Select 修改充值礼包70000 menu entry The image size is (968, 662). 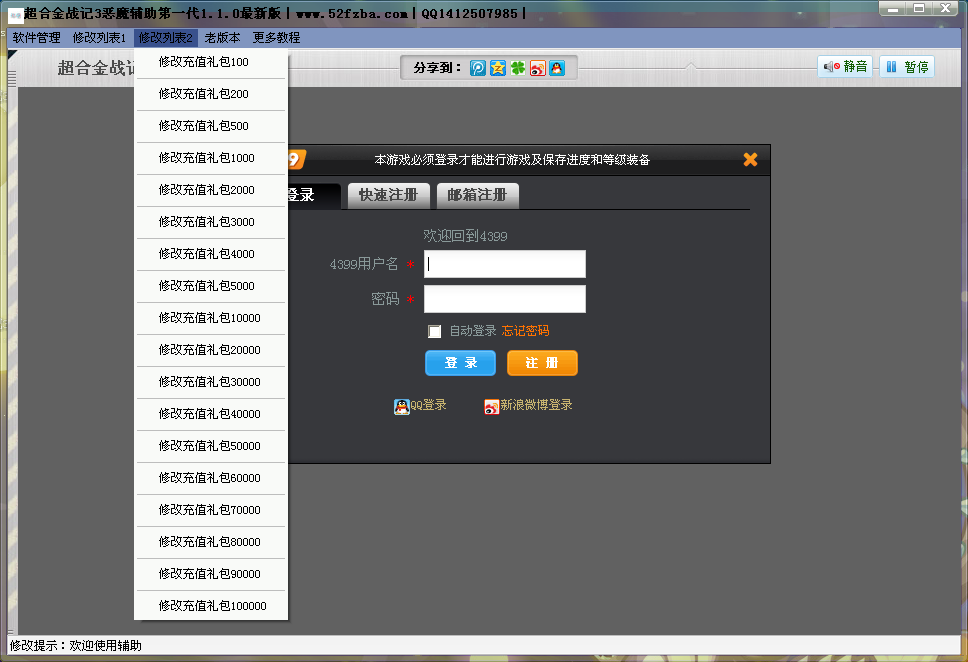click(x=211, y=510)
